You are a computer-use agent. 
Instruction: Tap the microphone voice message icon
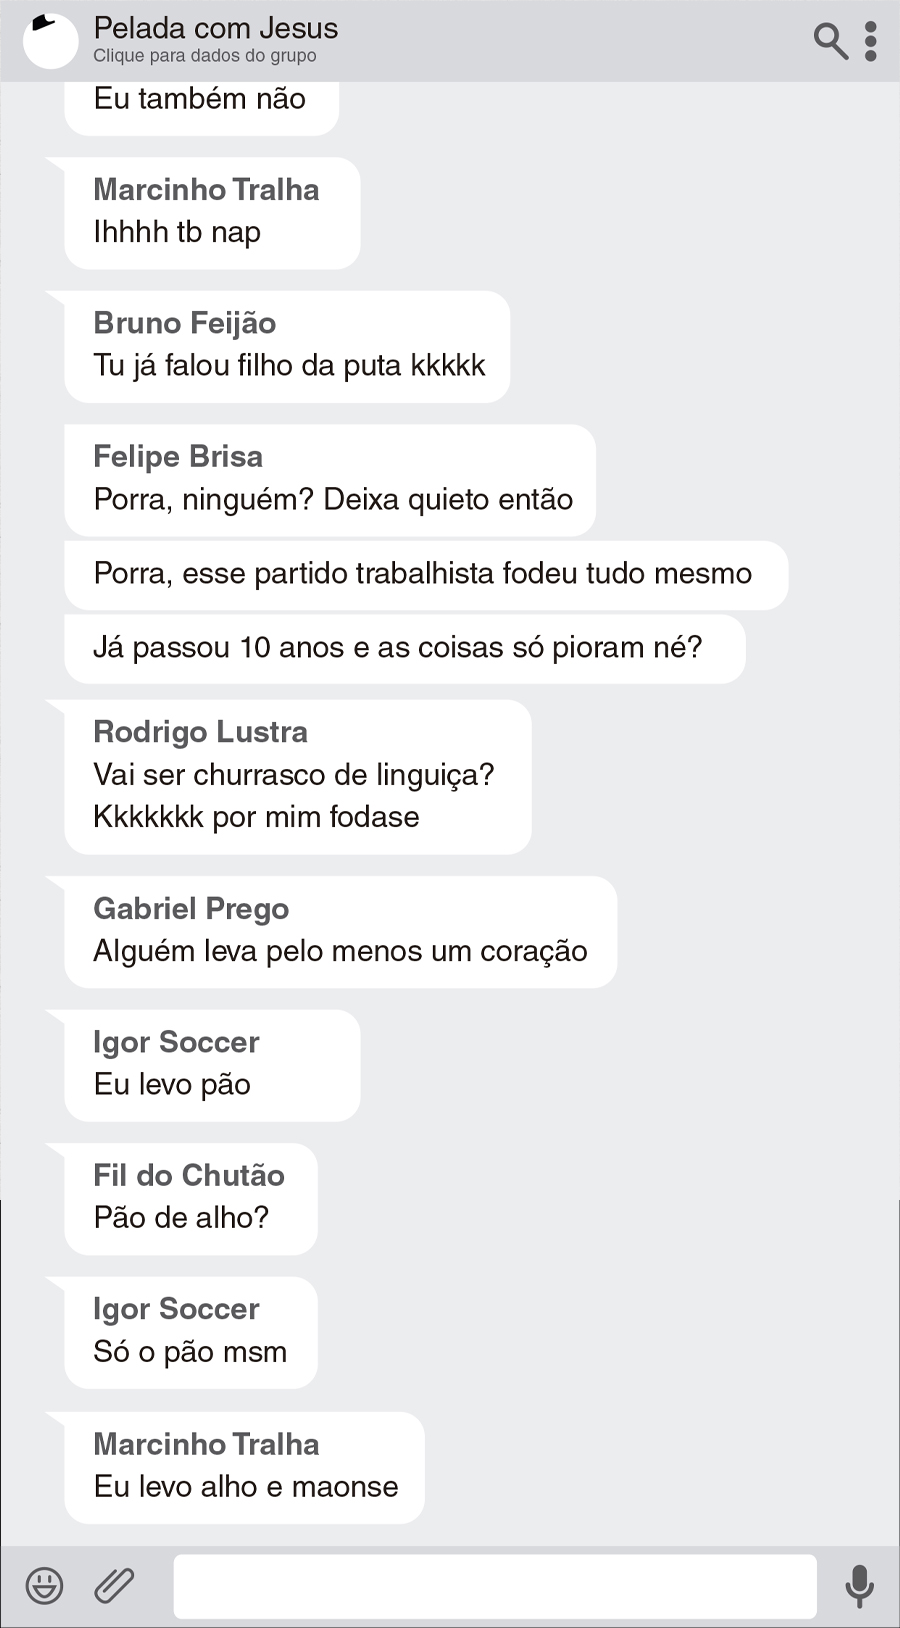pyautogui.click(x=859, y=1585)
